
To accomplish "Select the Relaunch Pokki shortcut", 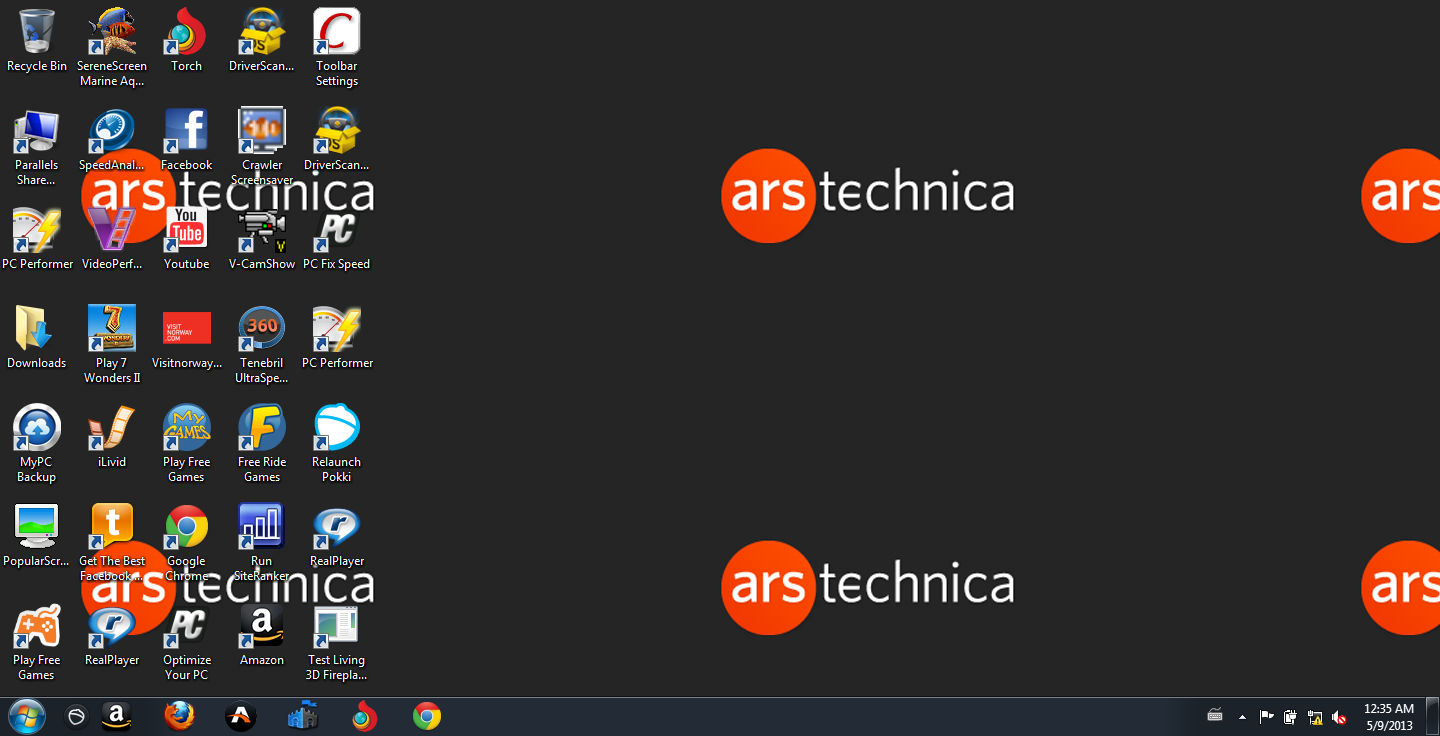I will pyautogui.click(x=337, y=444).
